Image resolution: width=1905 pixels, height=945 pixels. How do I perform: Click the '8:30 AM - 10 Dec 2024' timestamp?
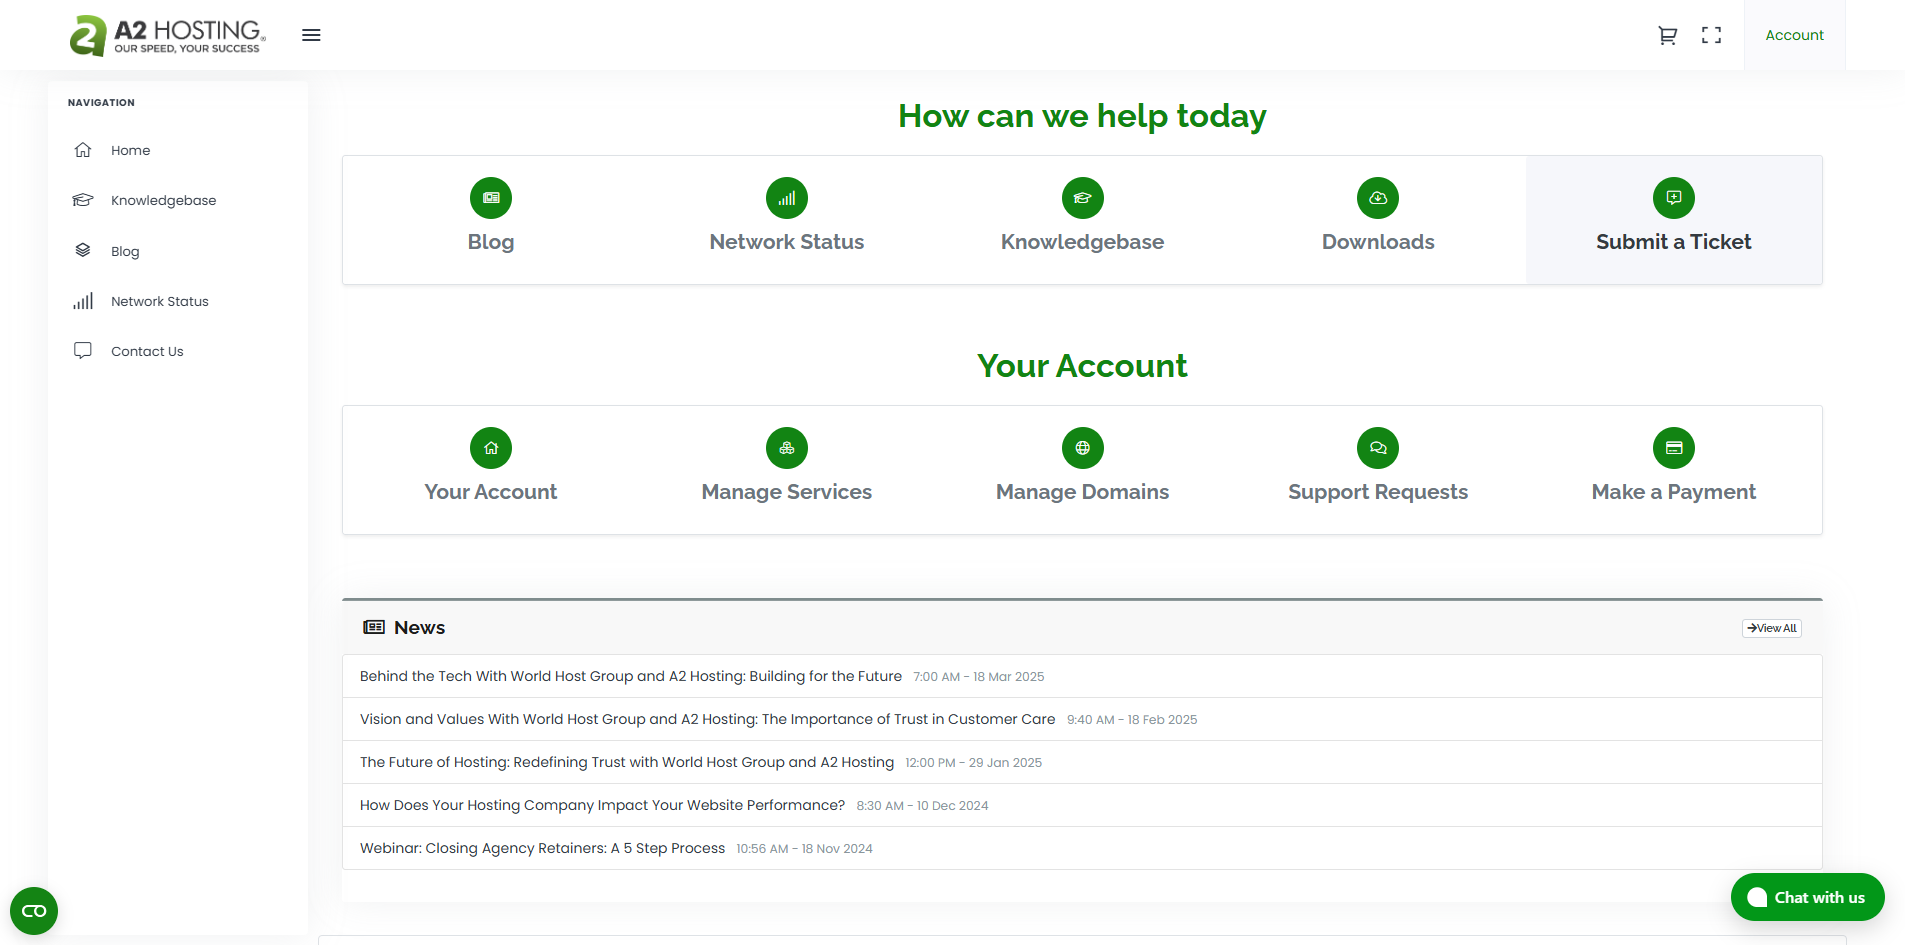pos(922,806)
